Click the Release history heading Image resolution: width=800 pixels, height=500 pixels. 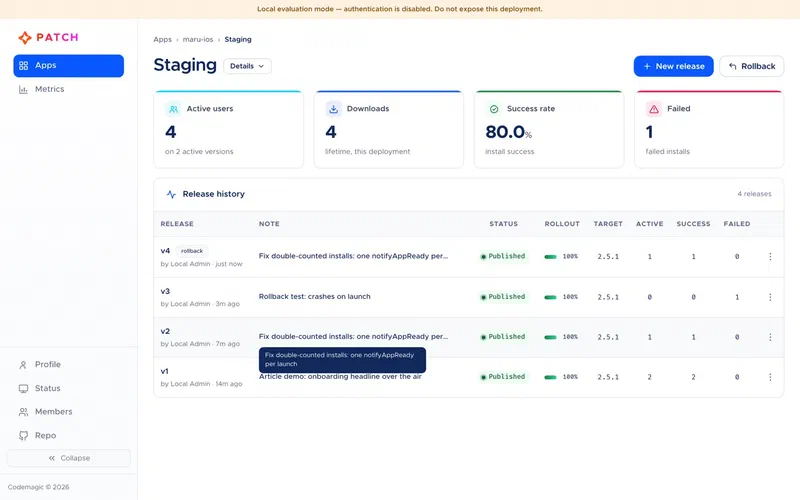tap(214, 194)
